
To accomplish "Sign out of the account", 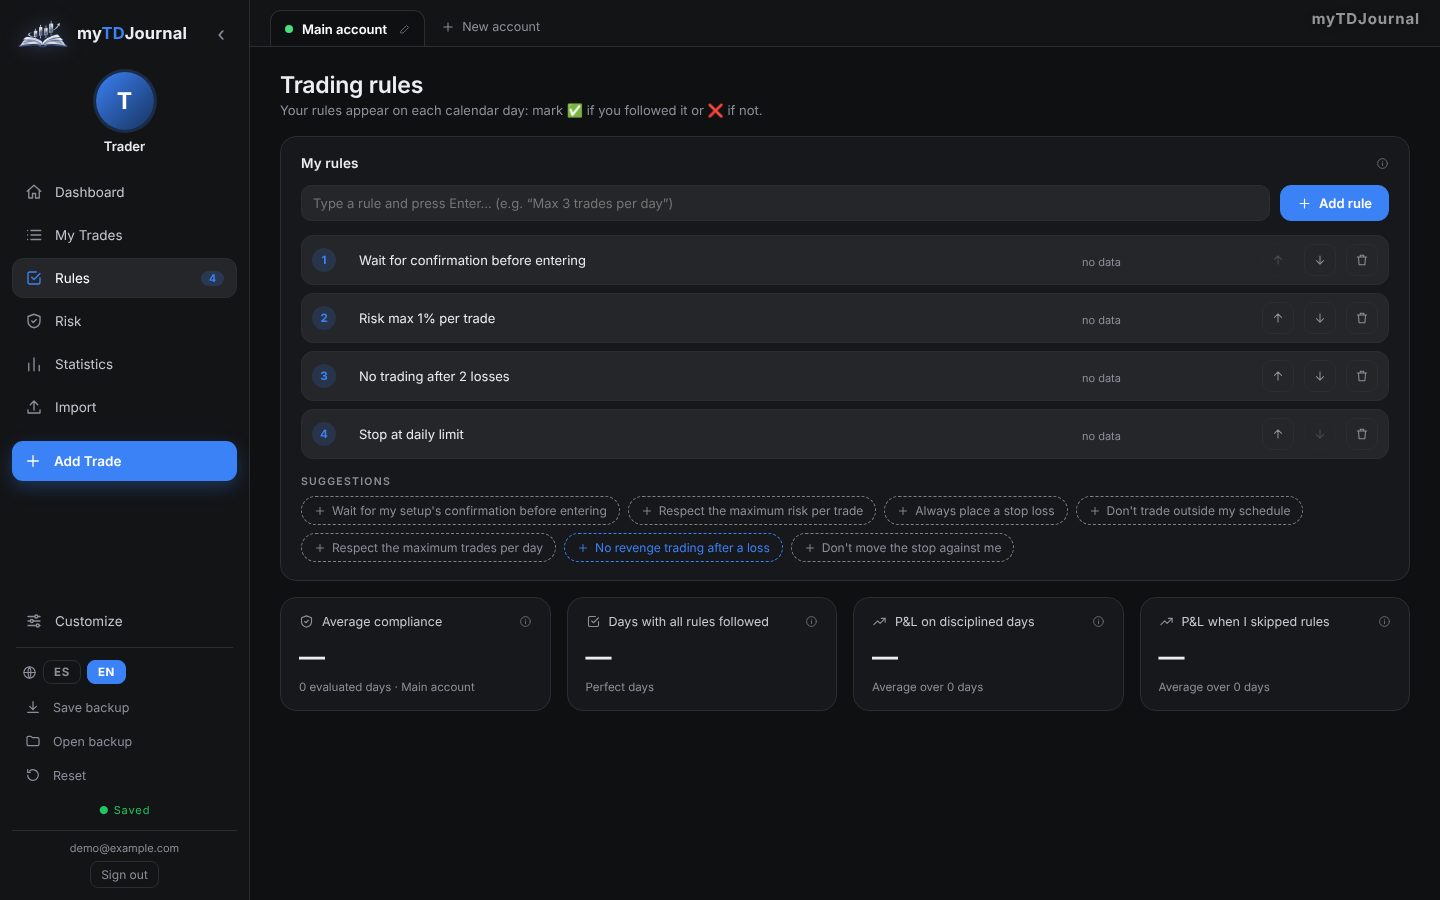I will [124, 875].
